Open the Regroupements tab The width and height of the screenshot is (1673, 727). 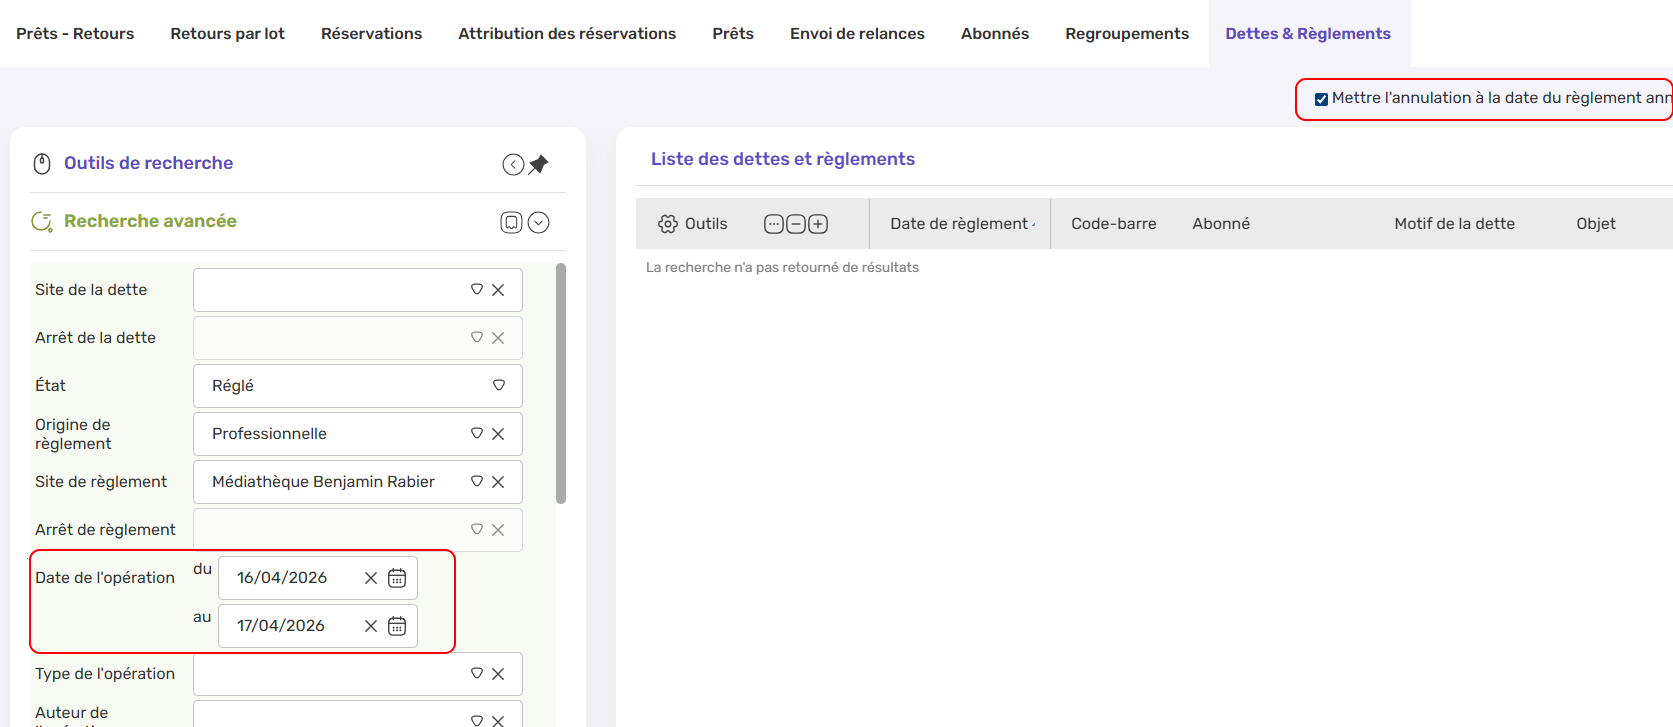coord(1127,34)
